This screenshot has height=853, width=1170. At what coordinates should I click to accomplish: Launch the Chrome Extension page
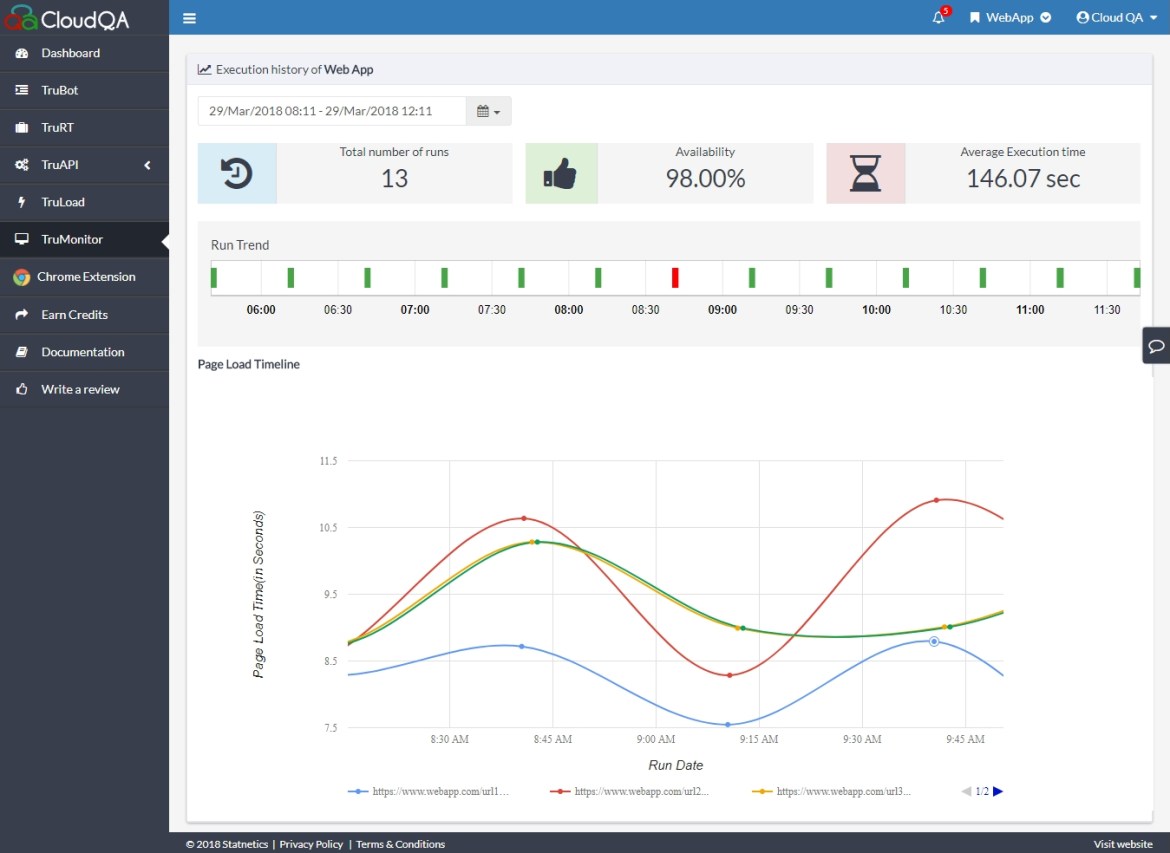click(x=82, y=276)
